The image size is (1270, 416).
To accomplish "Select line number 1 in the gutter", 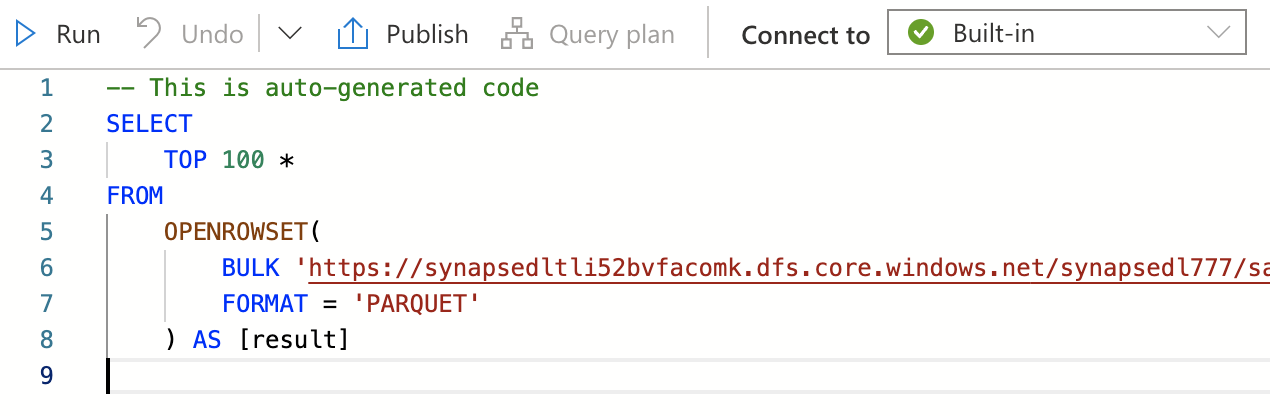I will pyautogui.click(x=46, y=88).
